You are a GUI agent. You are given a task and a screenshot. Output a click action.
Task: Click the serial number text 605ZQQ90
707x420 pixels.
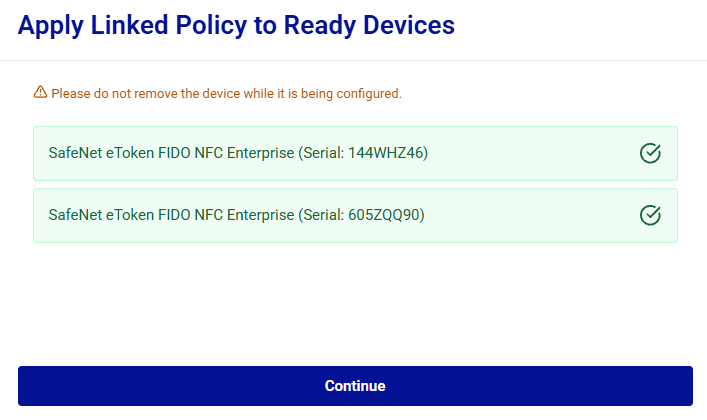point(384,215)
